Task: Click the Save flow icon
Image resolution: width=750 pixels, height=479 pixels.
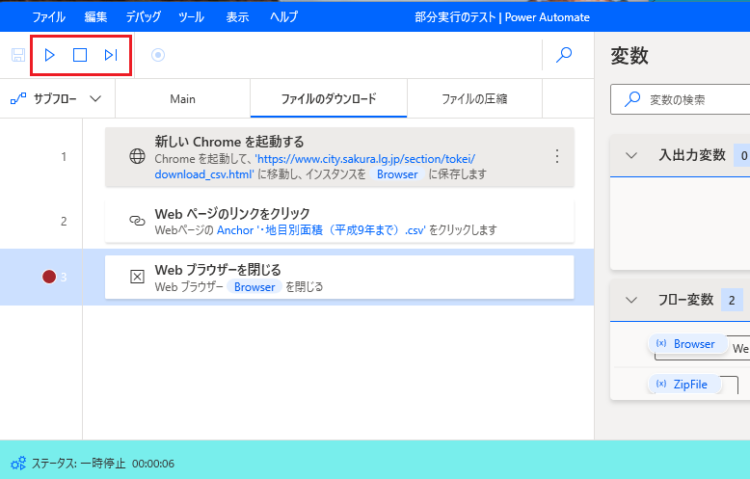Action: [18, 55]
